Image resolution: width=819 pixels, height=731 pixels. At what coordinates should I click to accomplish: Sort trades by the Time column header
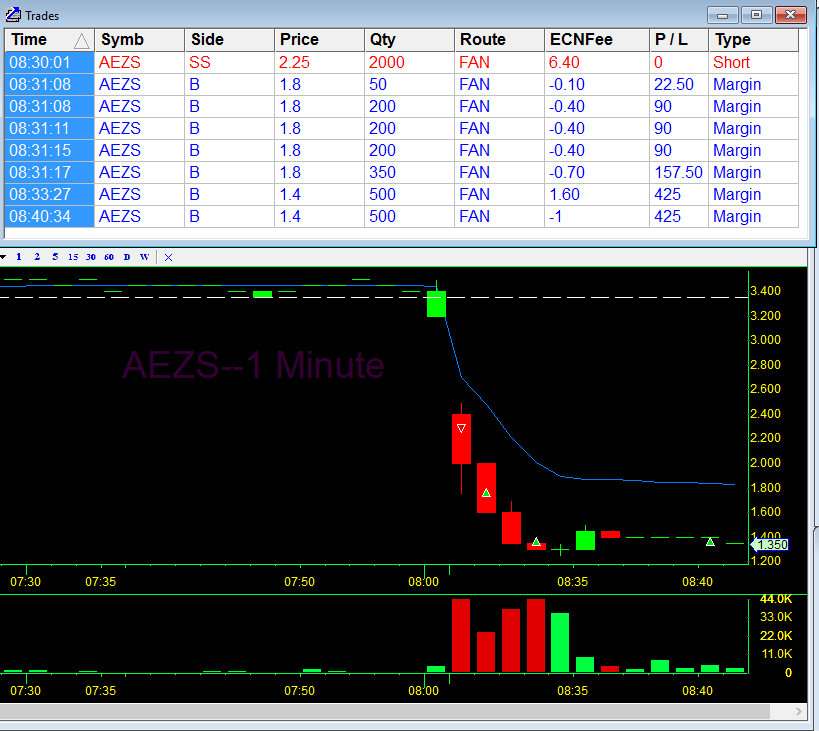click(50, 40)
